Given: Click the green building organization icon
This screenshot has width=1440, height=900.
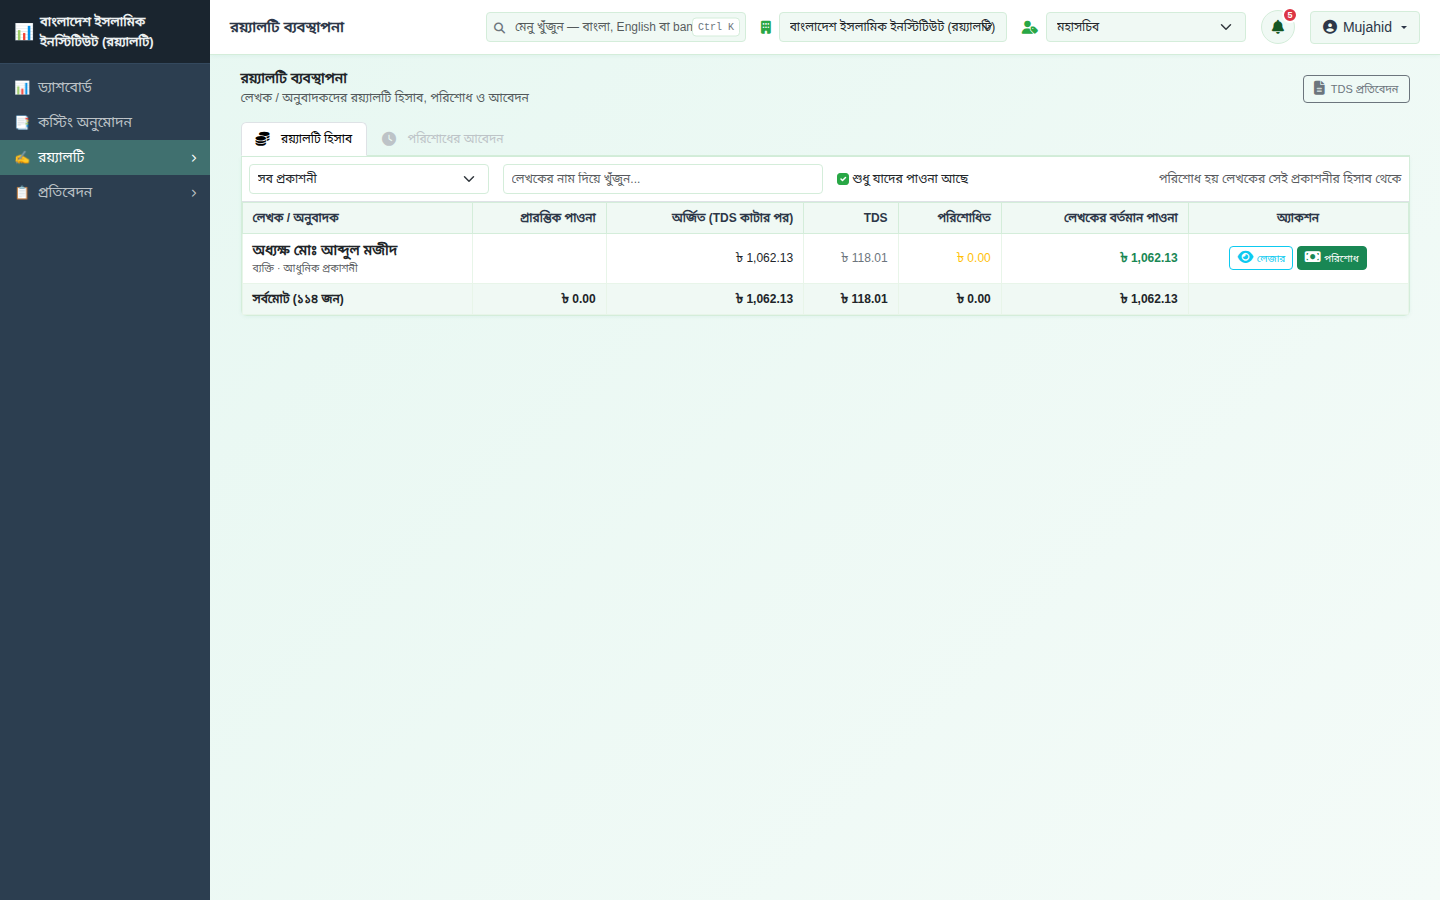Looking at the screenshot, I should click(x=765, y=27).
